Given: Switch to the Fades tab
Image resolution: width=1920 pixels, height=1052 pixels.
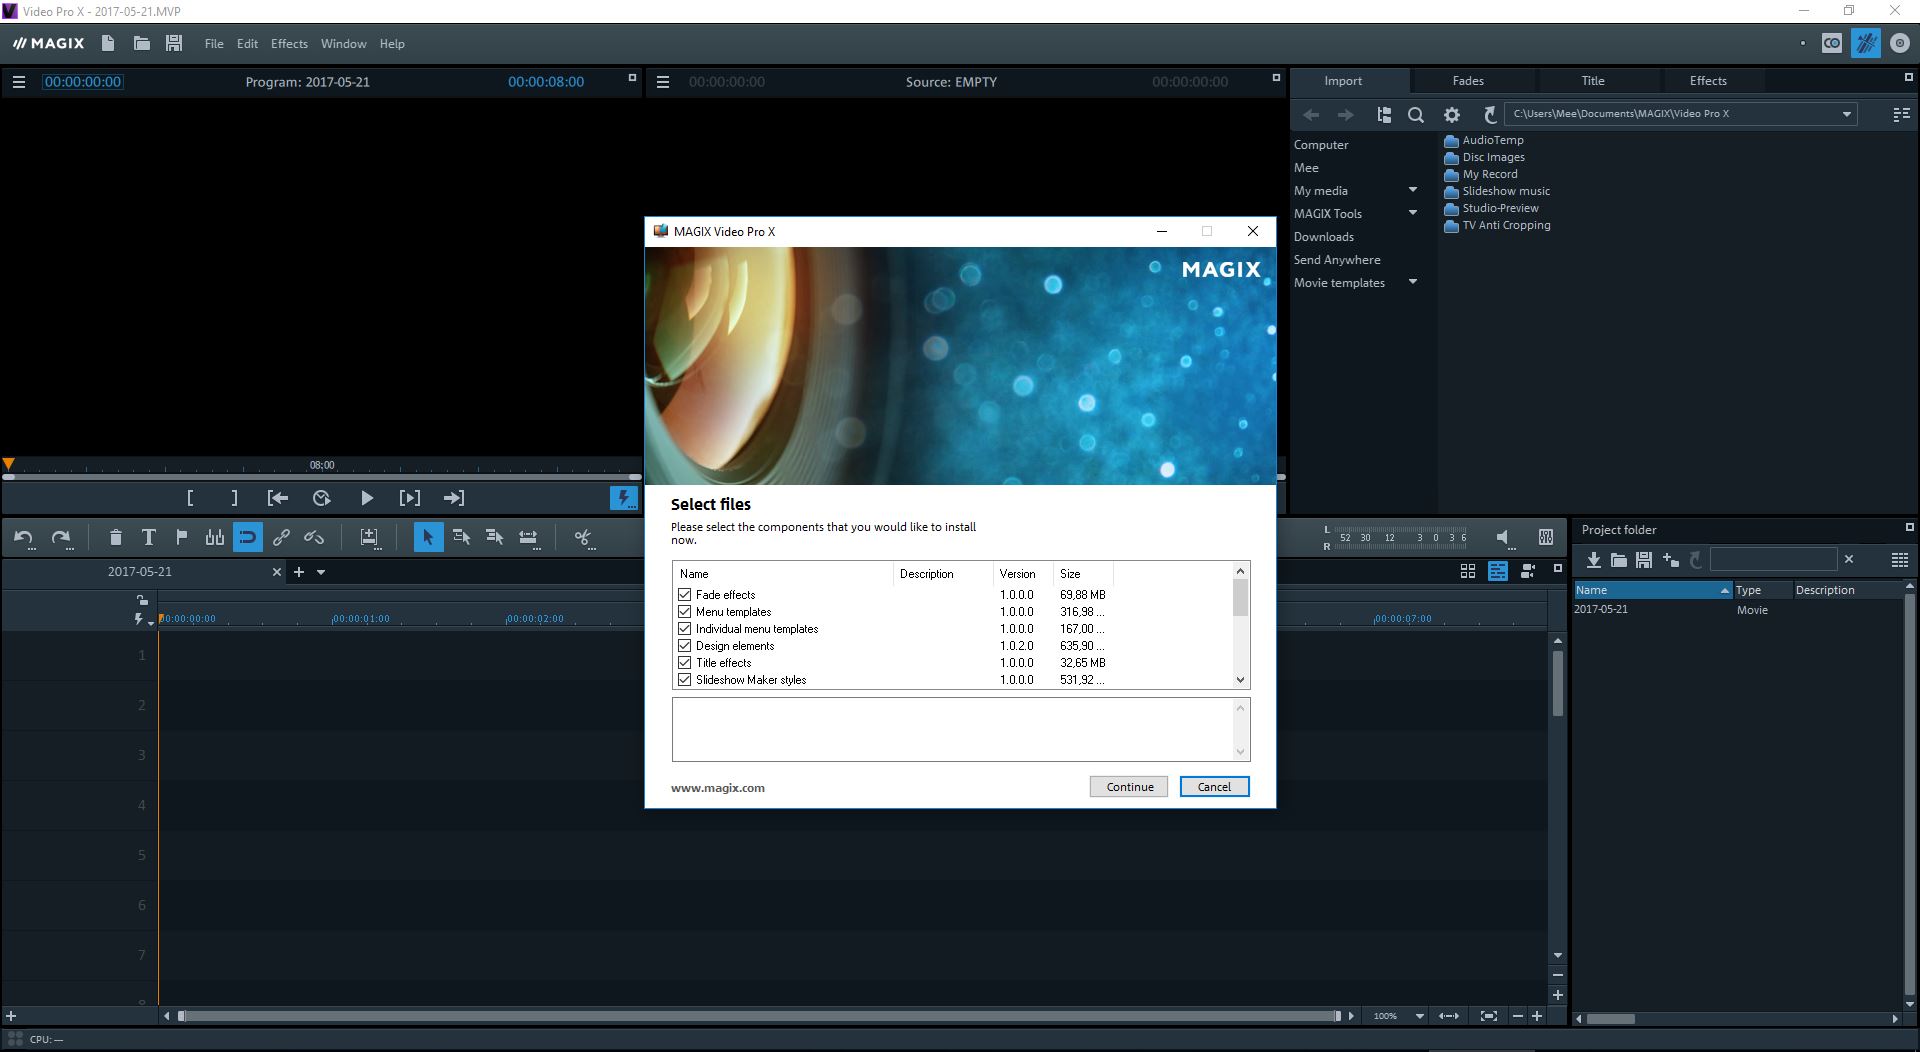Looking at the screenshot, I should click(x=1468, y=81).
